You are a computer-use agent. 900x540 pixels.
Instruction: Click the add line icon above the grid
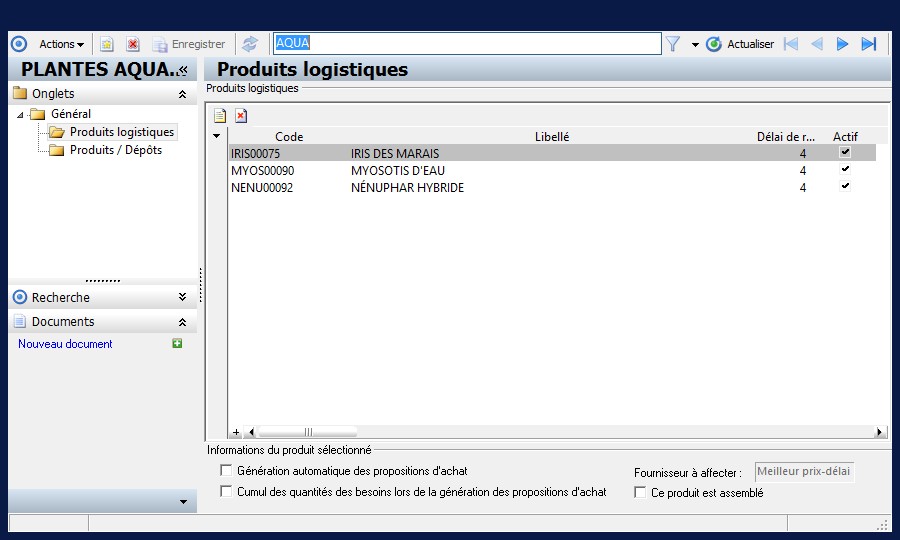click(220, 116)
